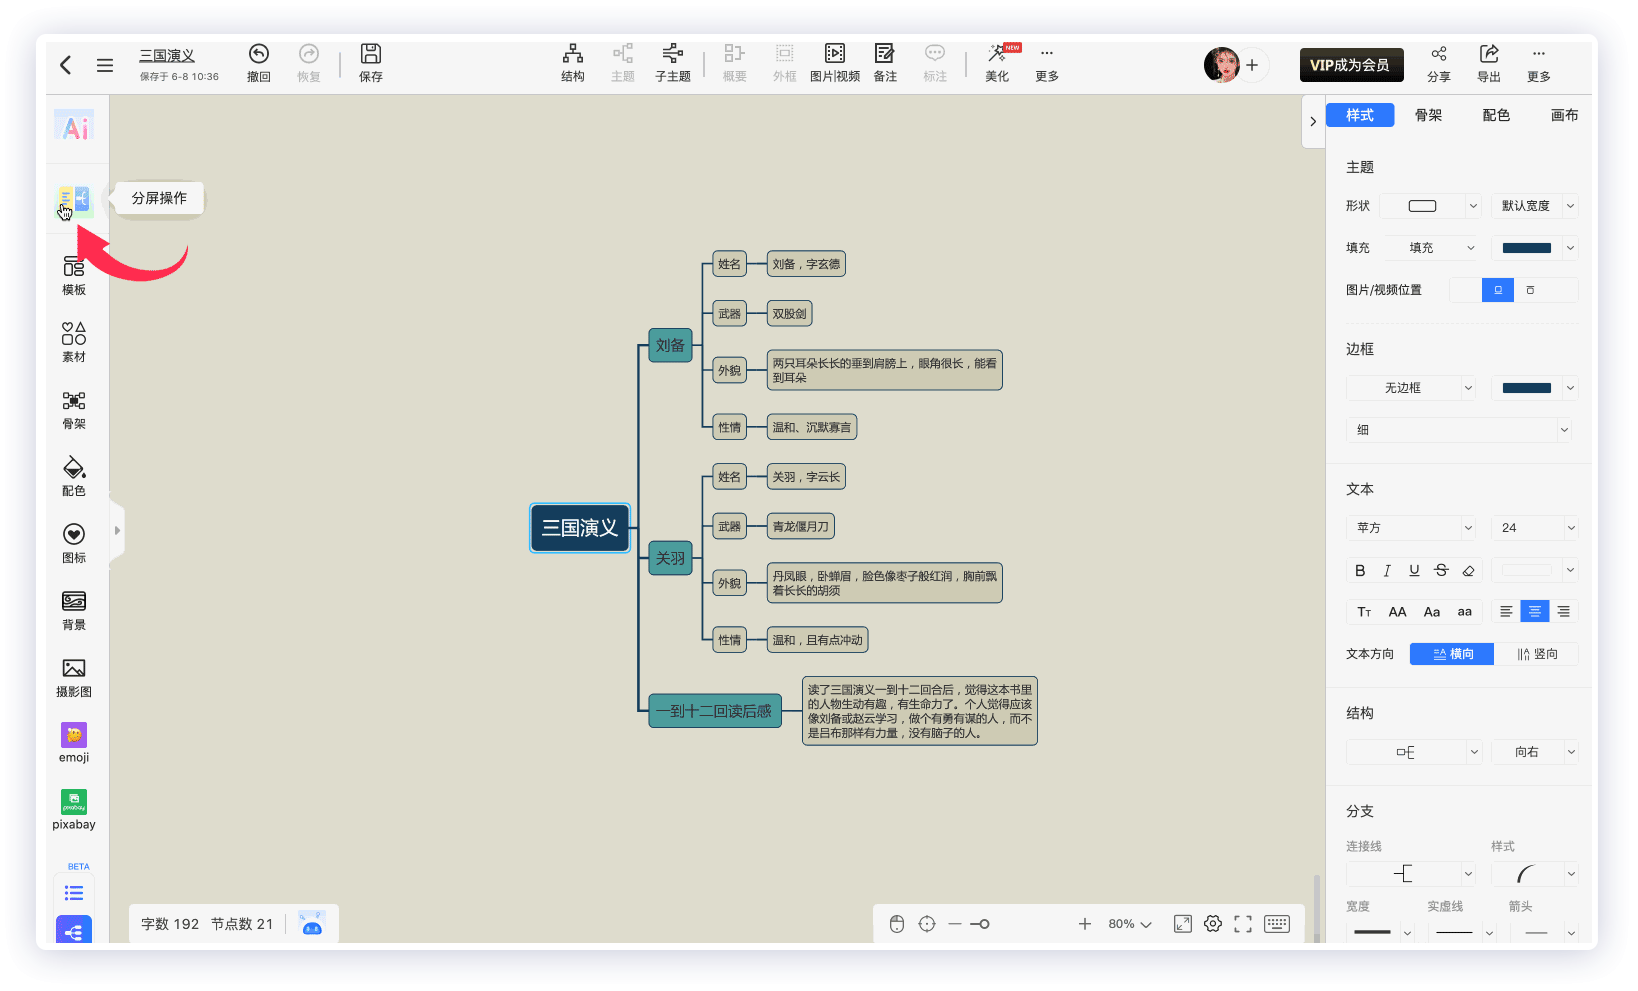Click the fill color swatch

1526,248
